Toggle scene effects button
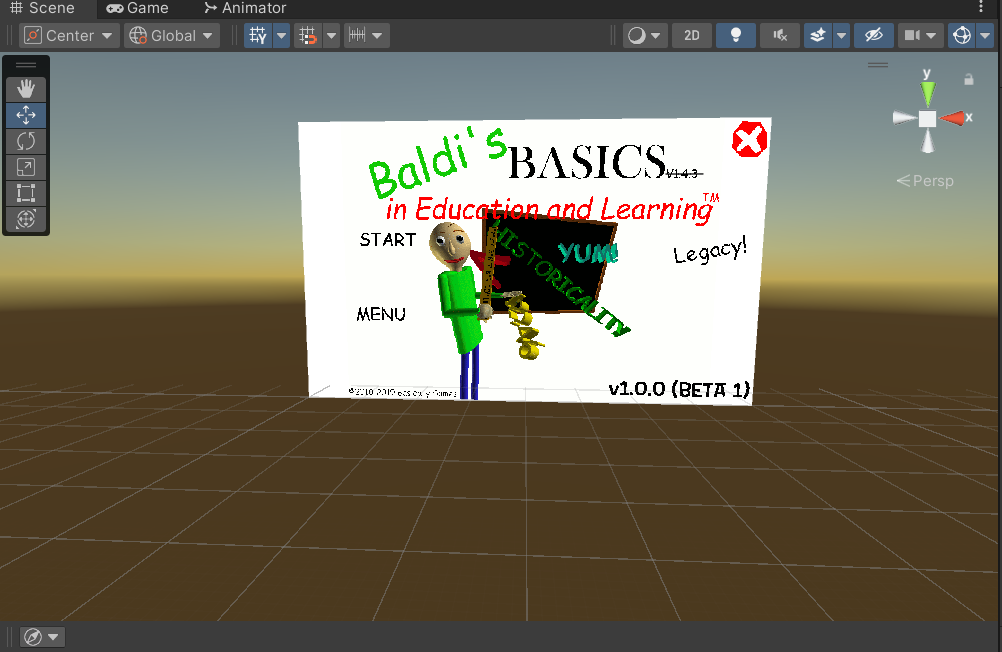1002x652 pixels. pyautogui.click(x=818, y=36)
